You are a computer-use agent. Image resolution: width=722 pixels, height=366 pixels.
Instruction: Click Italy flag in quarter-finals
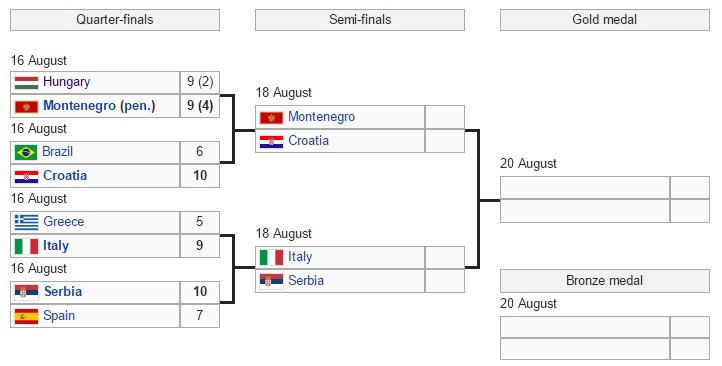[26, 246]
